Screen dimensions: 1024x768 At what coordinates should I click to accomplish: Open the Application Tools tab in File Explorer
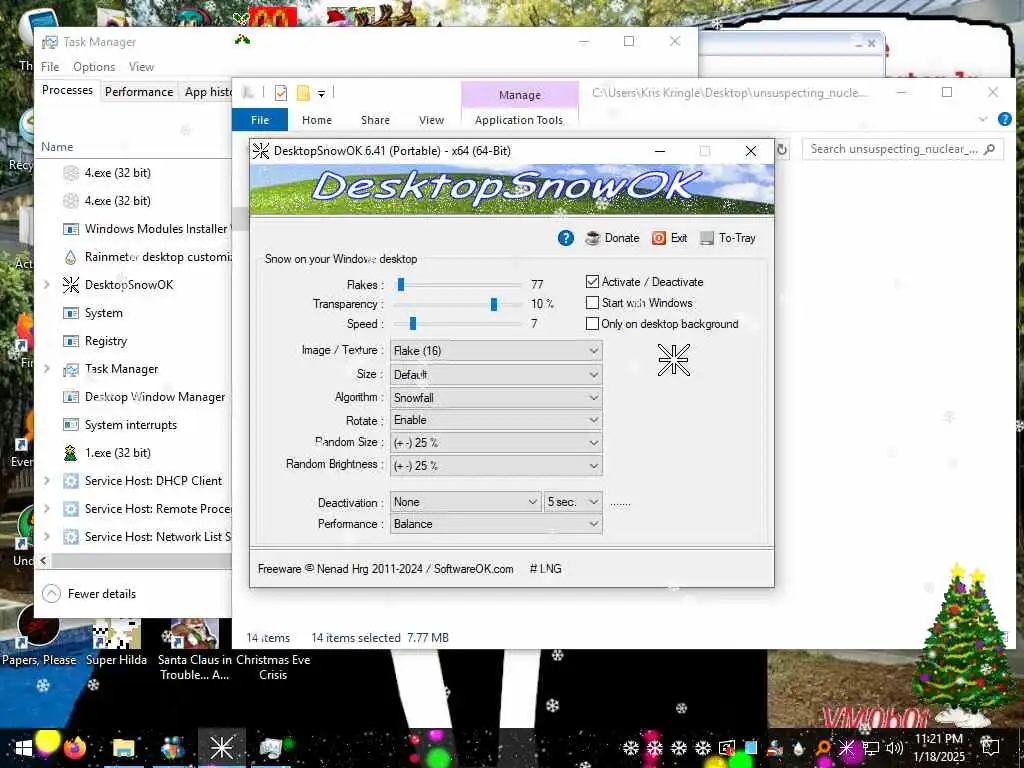tap(519, 120)
